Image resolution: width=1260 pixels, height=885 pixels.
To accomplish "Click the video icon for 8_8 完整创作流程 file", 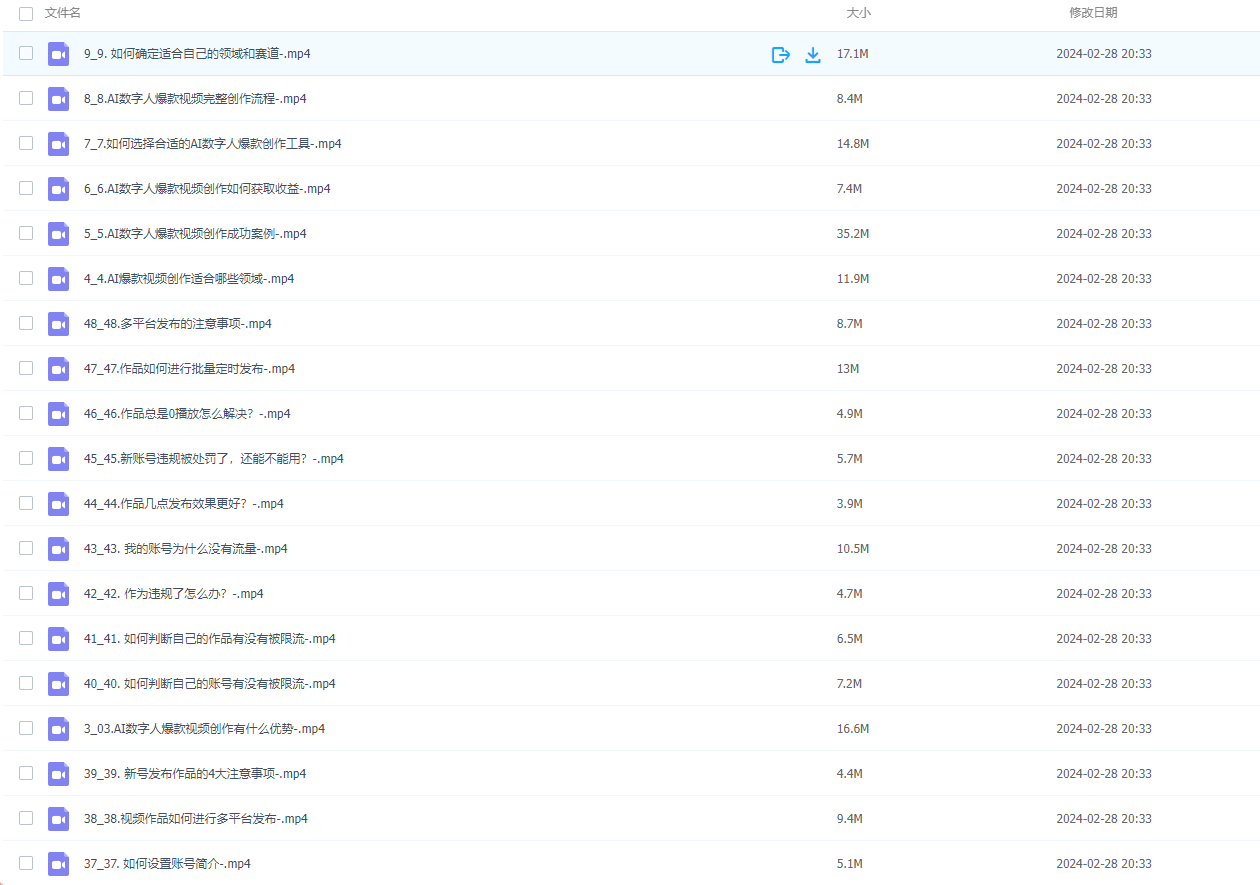I will [x=58, y=99].
